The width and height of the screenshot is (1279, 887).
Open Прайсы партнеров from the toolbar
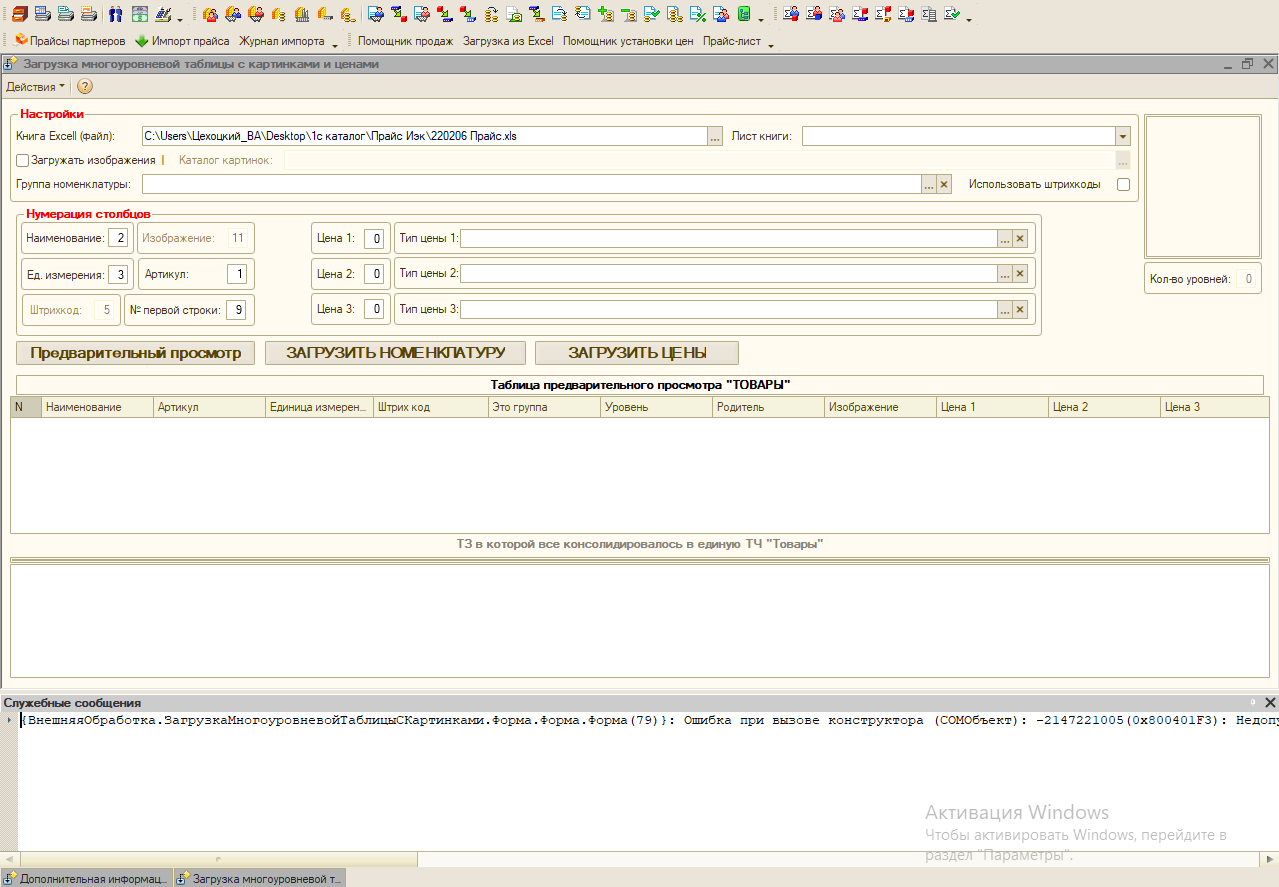click(69, 42)
